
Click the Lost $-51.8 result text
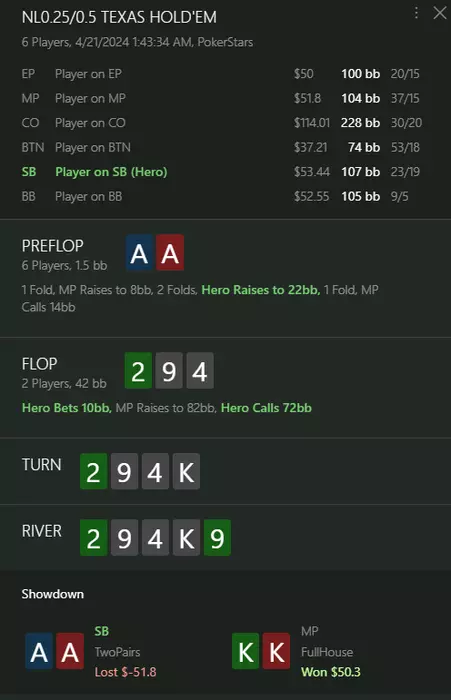pyautogui.click(x=125, y=672)
